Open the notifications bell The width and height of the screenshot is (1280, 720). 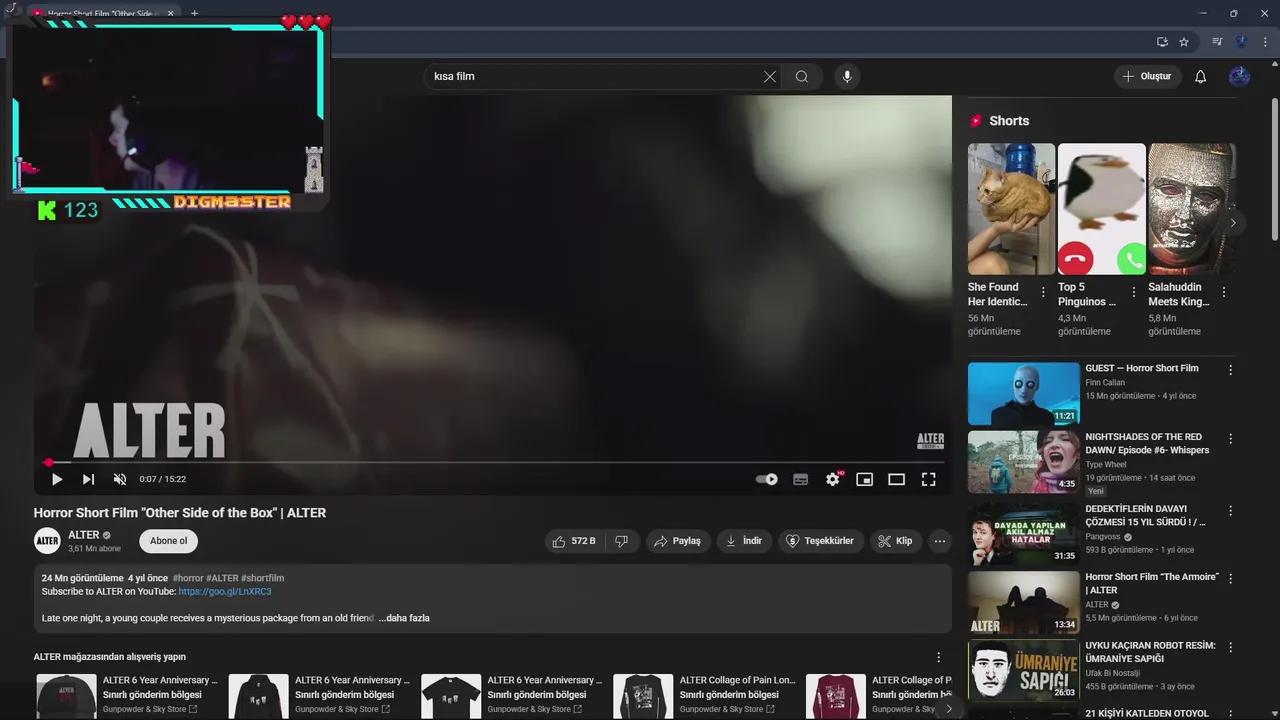(1201, 77)
